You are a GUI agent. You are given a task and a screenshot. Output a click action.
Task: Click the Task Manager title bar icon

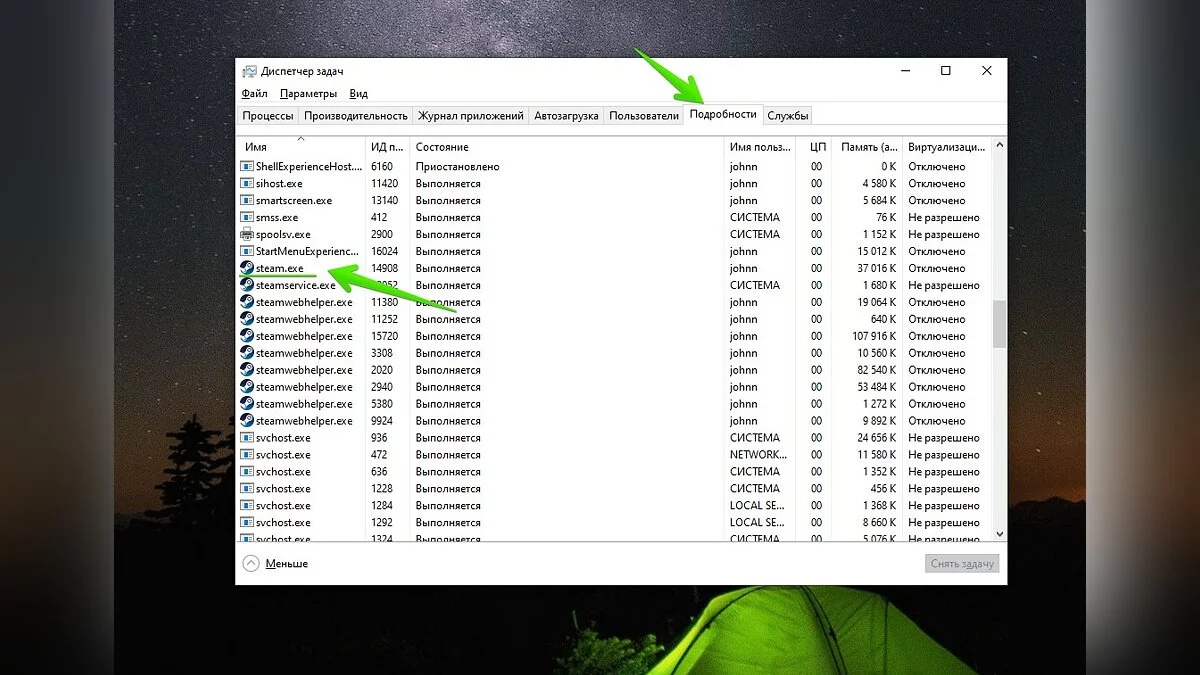[249, 71]
